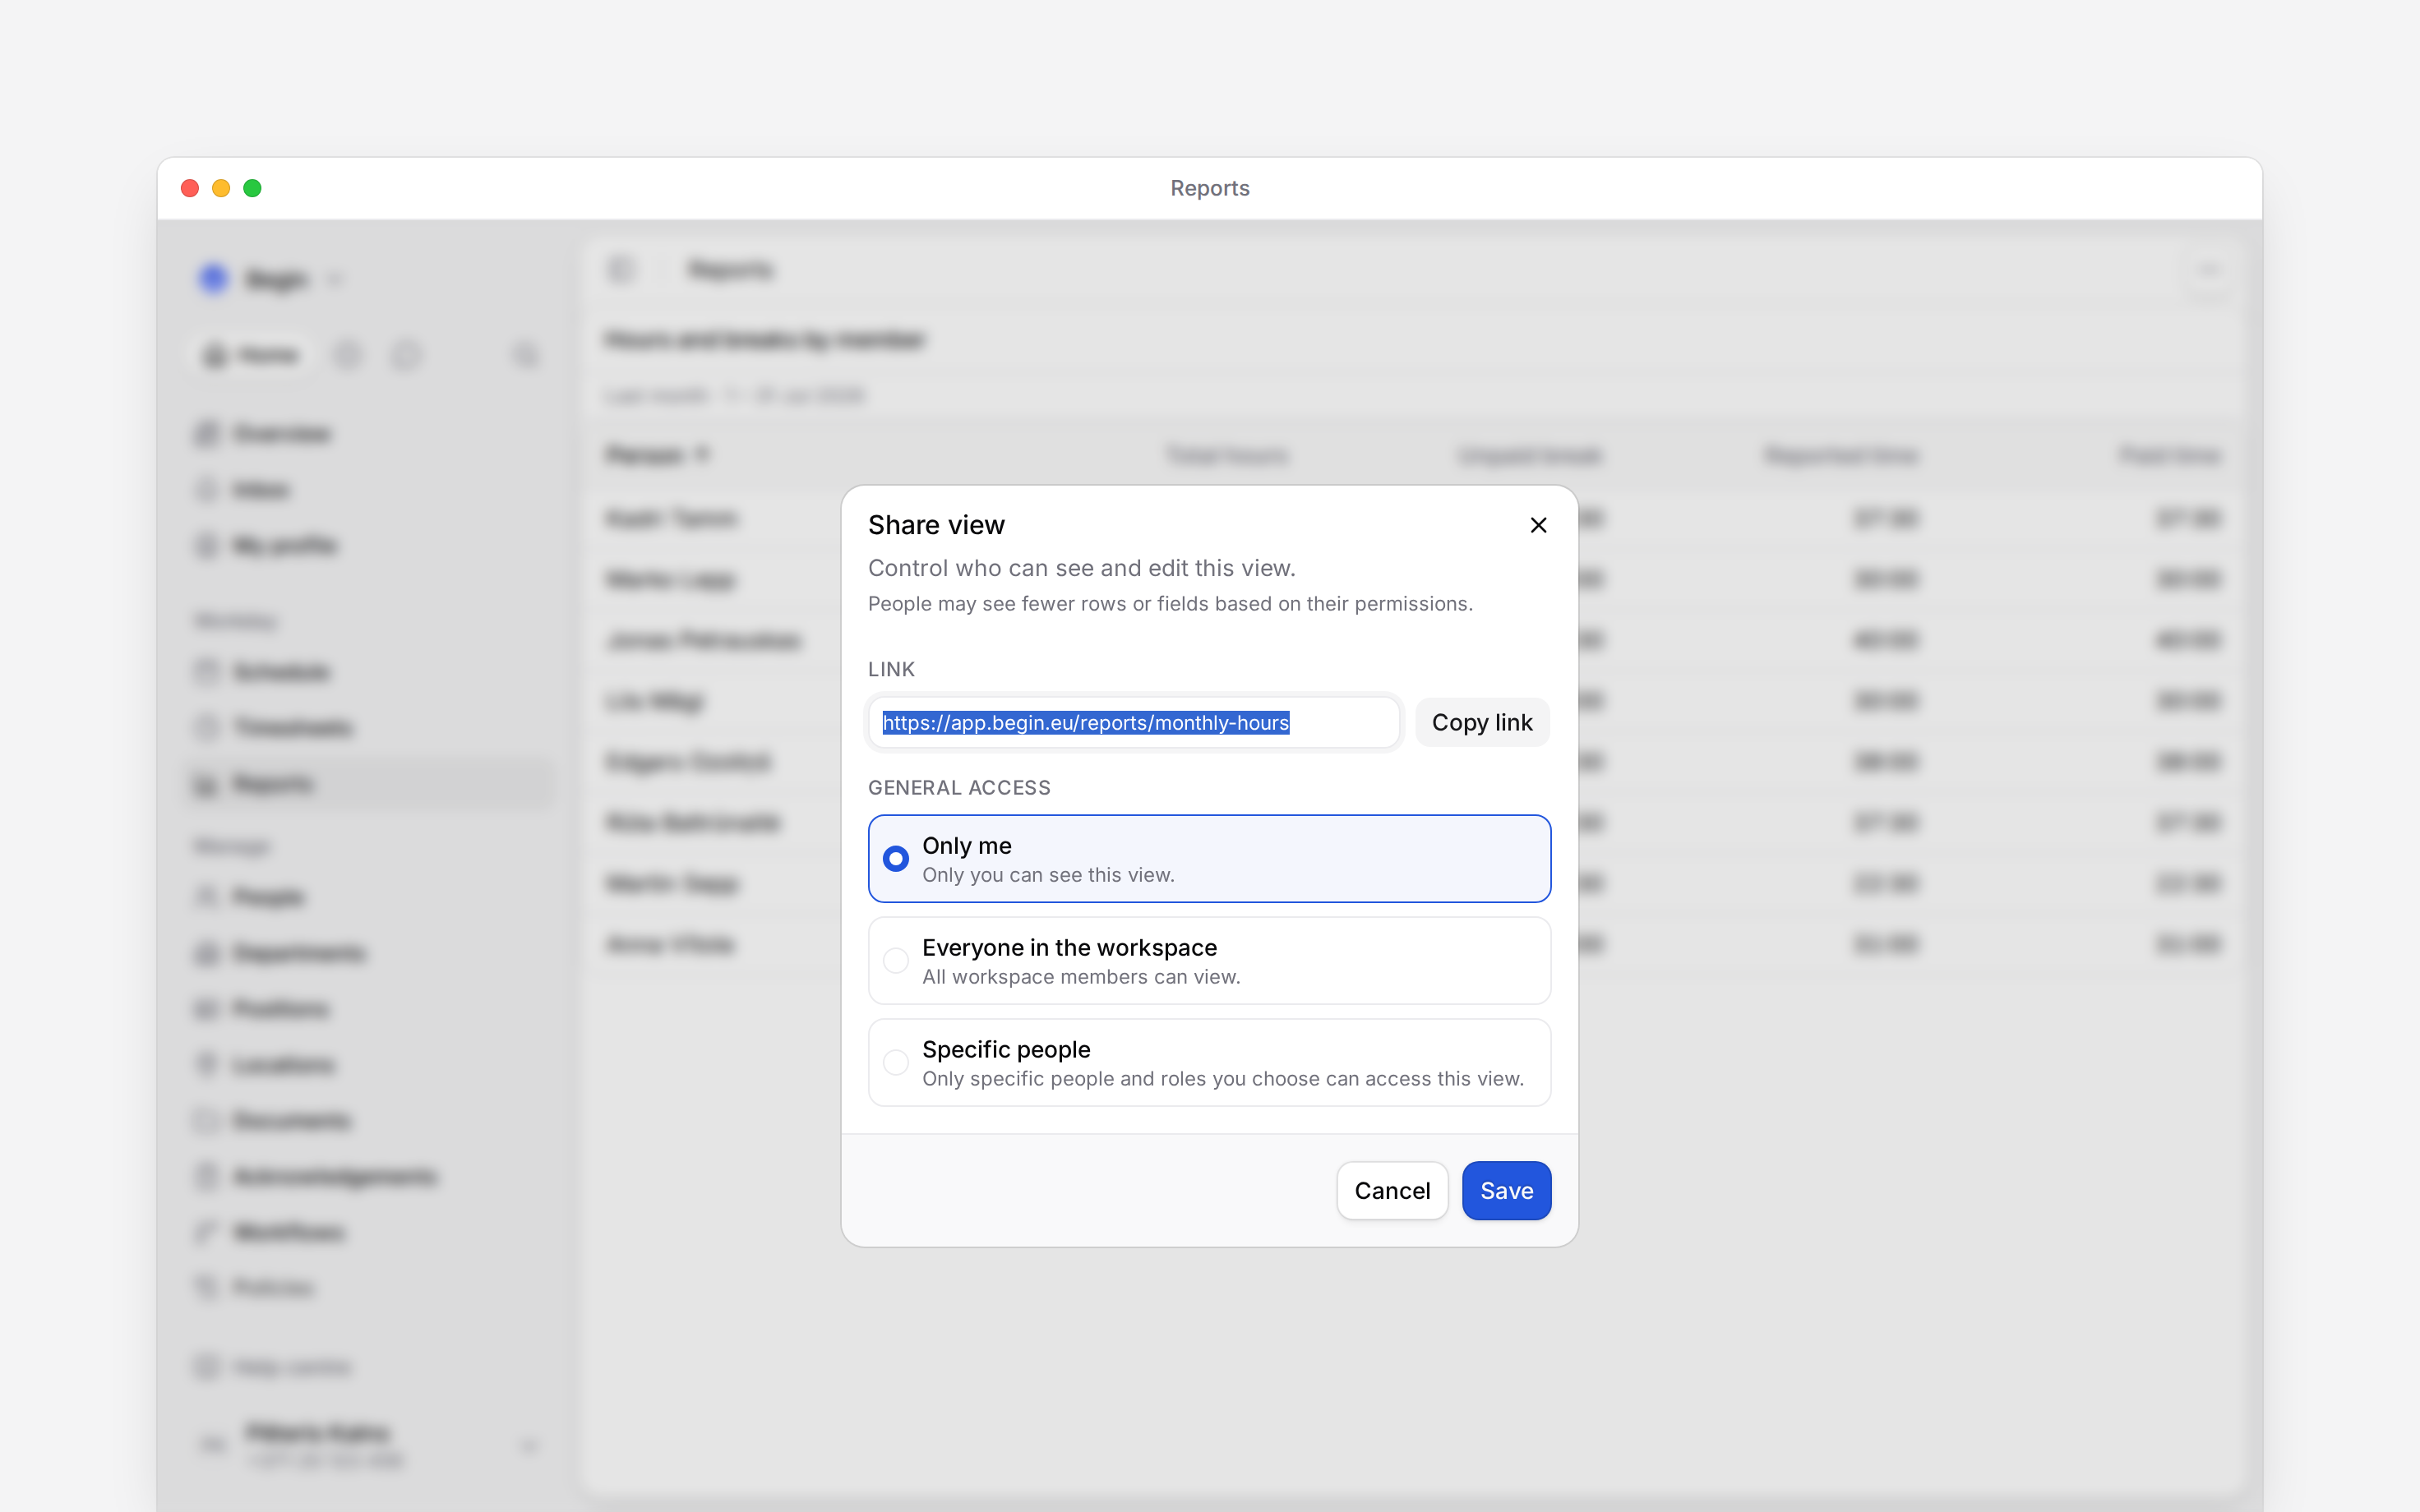This screenshot has height=1512, width=2420.
Task: Click the yellow minimize window button
Action: 221,188
